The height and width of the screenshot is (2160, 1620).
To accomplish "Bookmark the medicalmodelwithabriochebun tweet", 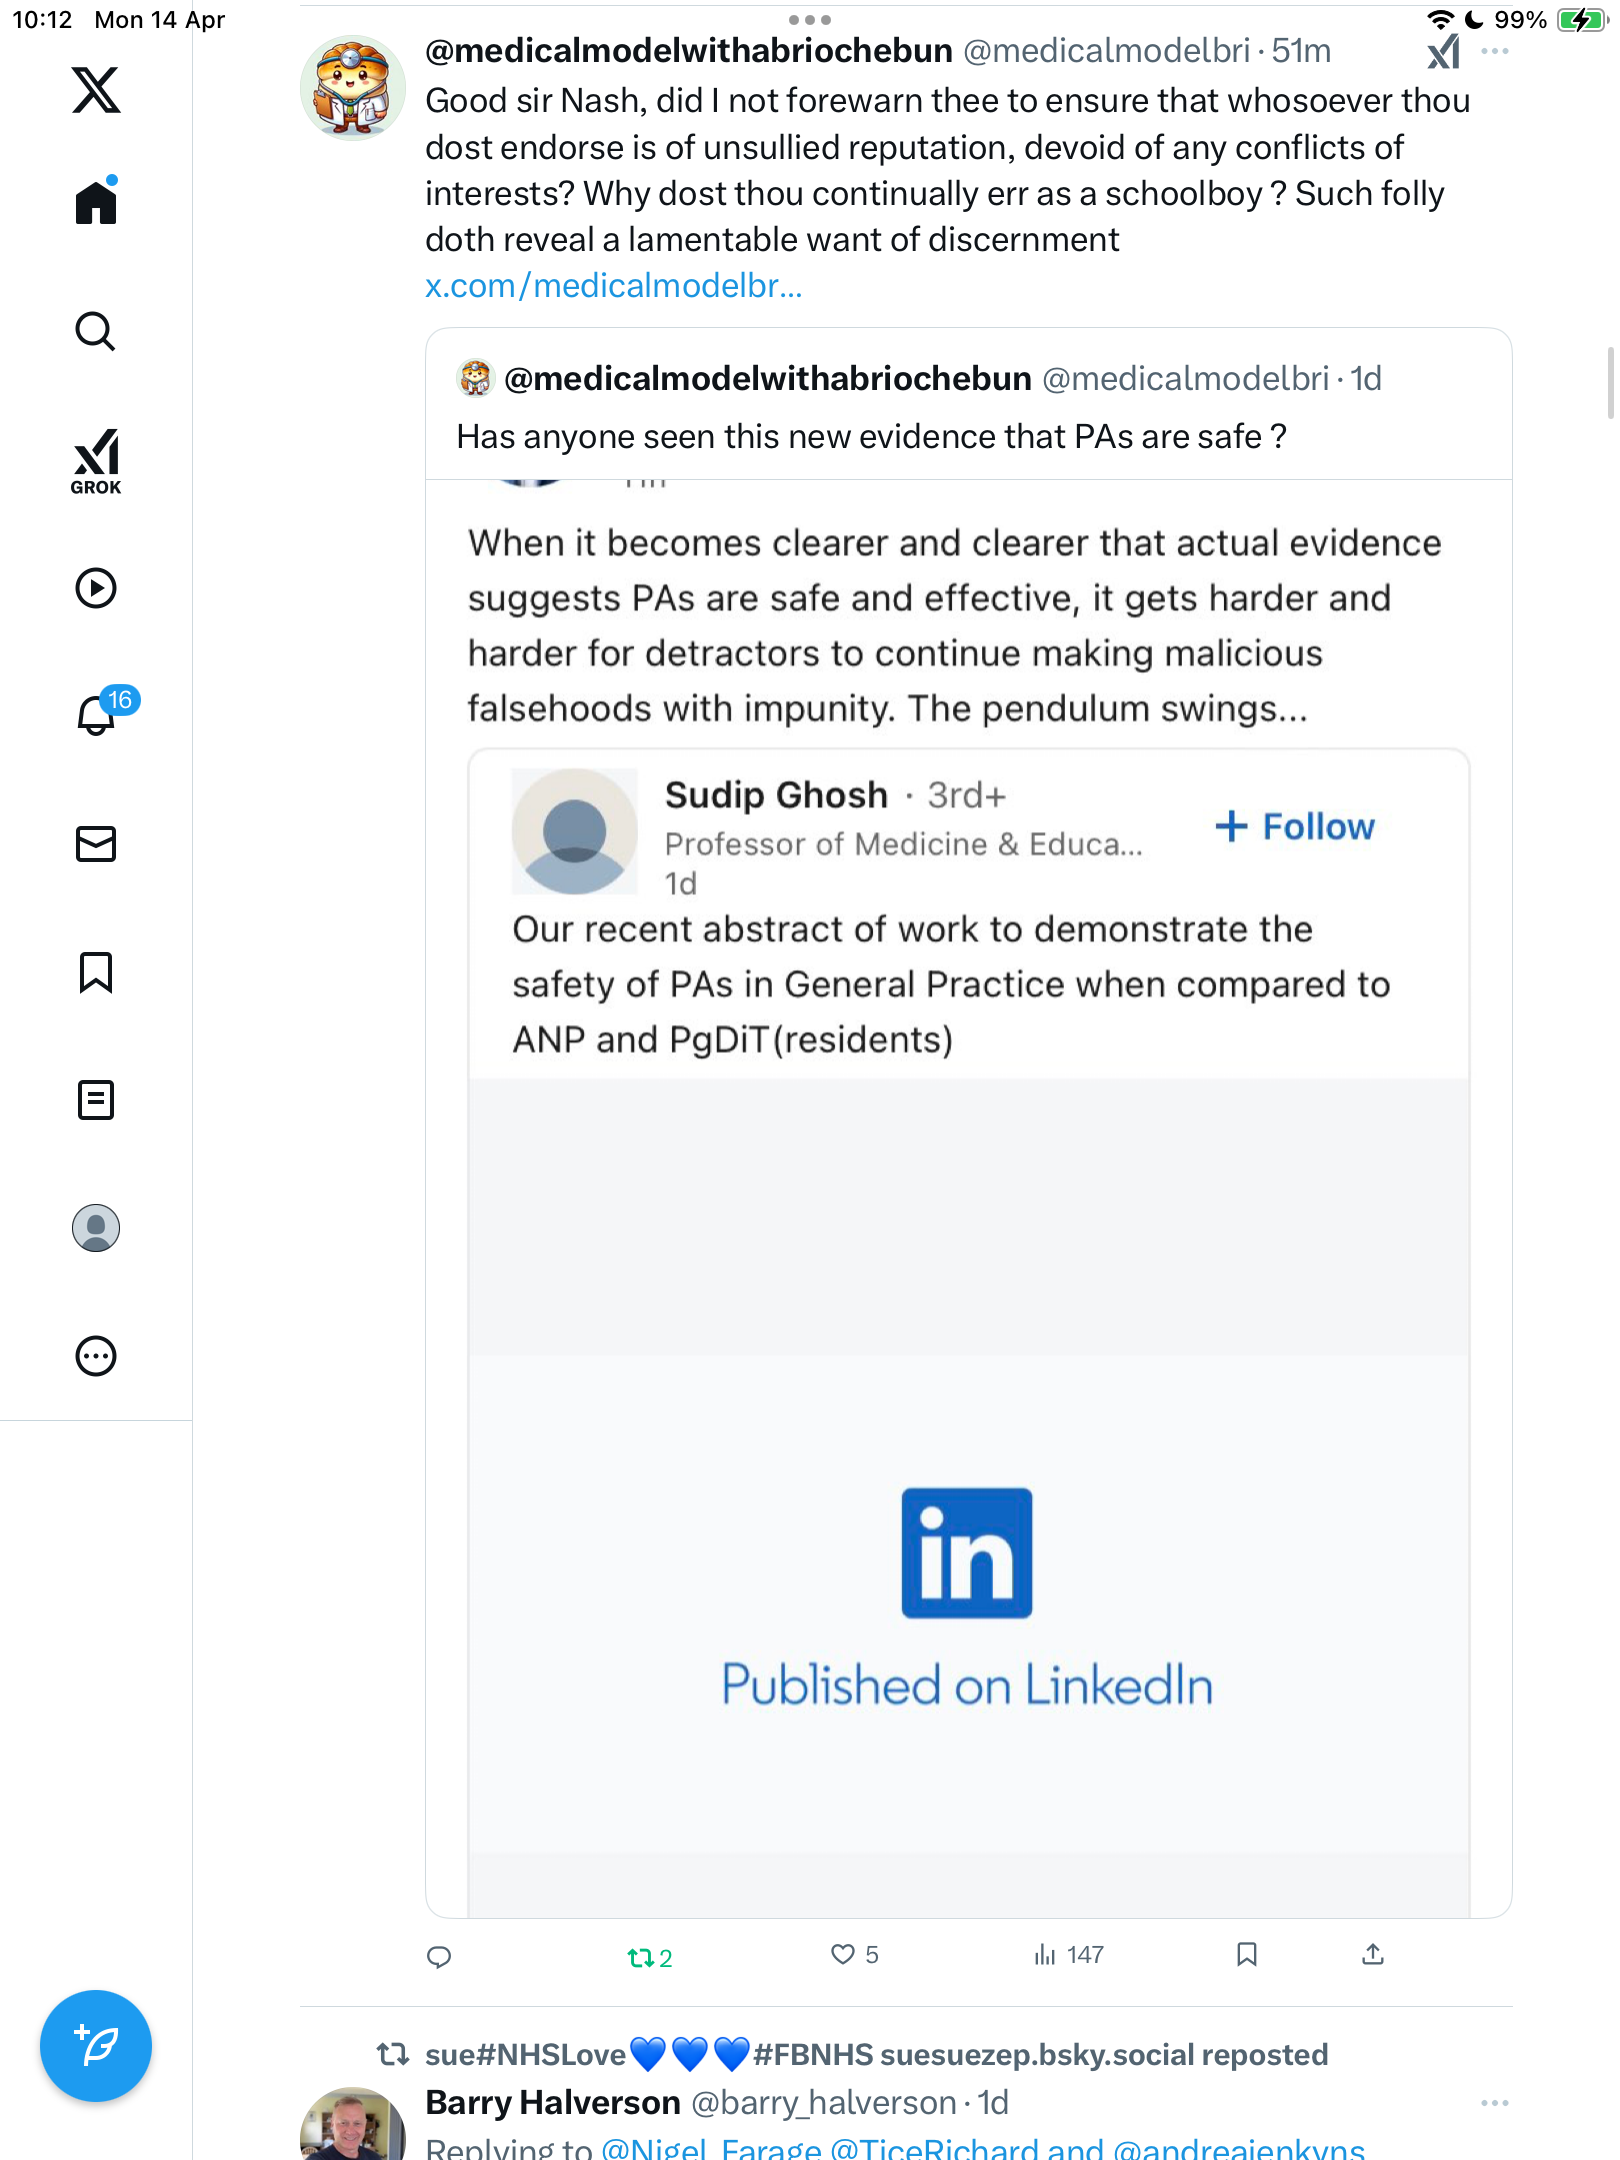I will pos(1246,1954).
